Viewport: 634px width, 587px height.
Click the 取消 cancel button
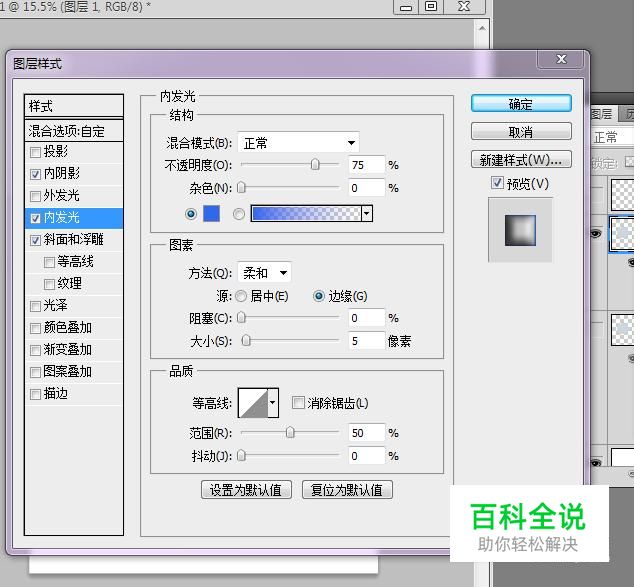pyautogui.click(x=521, y=132)
